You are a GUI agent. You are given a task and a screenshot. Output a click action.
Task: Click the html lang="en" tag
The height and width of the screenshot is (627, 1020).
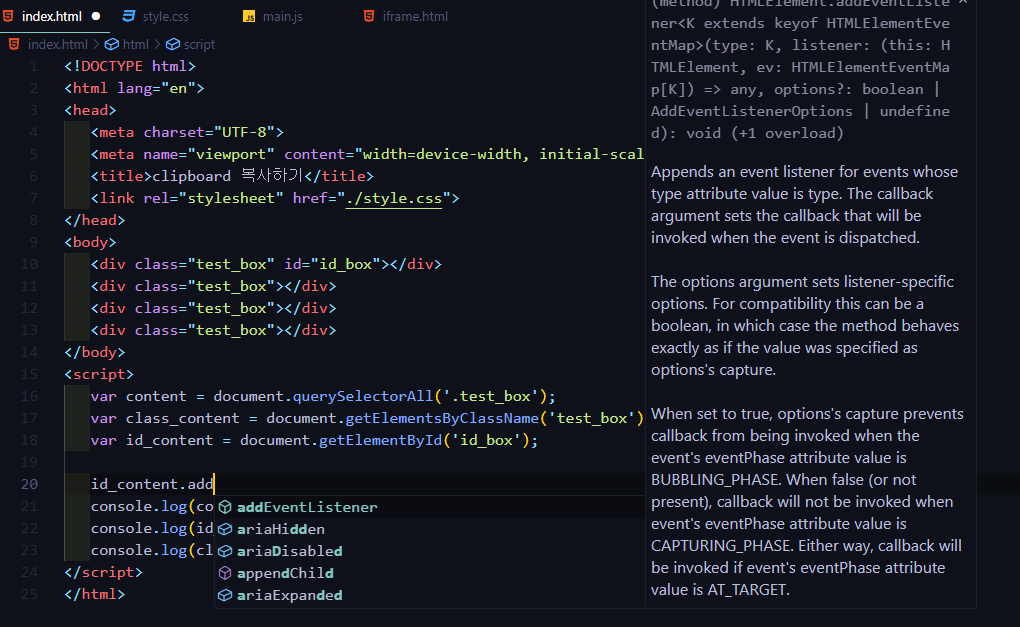[x=134, y=88]
